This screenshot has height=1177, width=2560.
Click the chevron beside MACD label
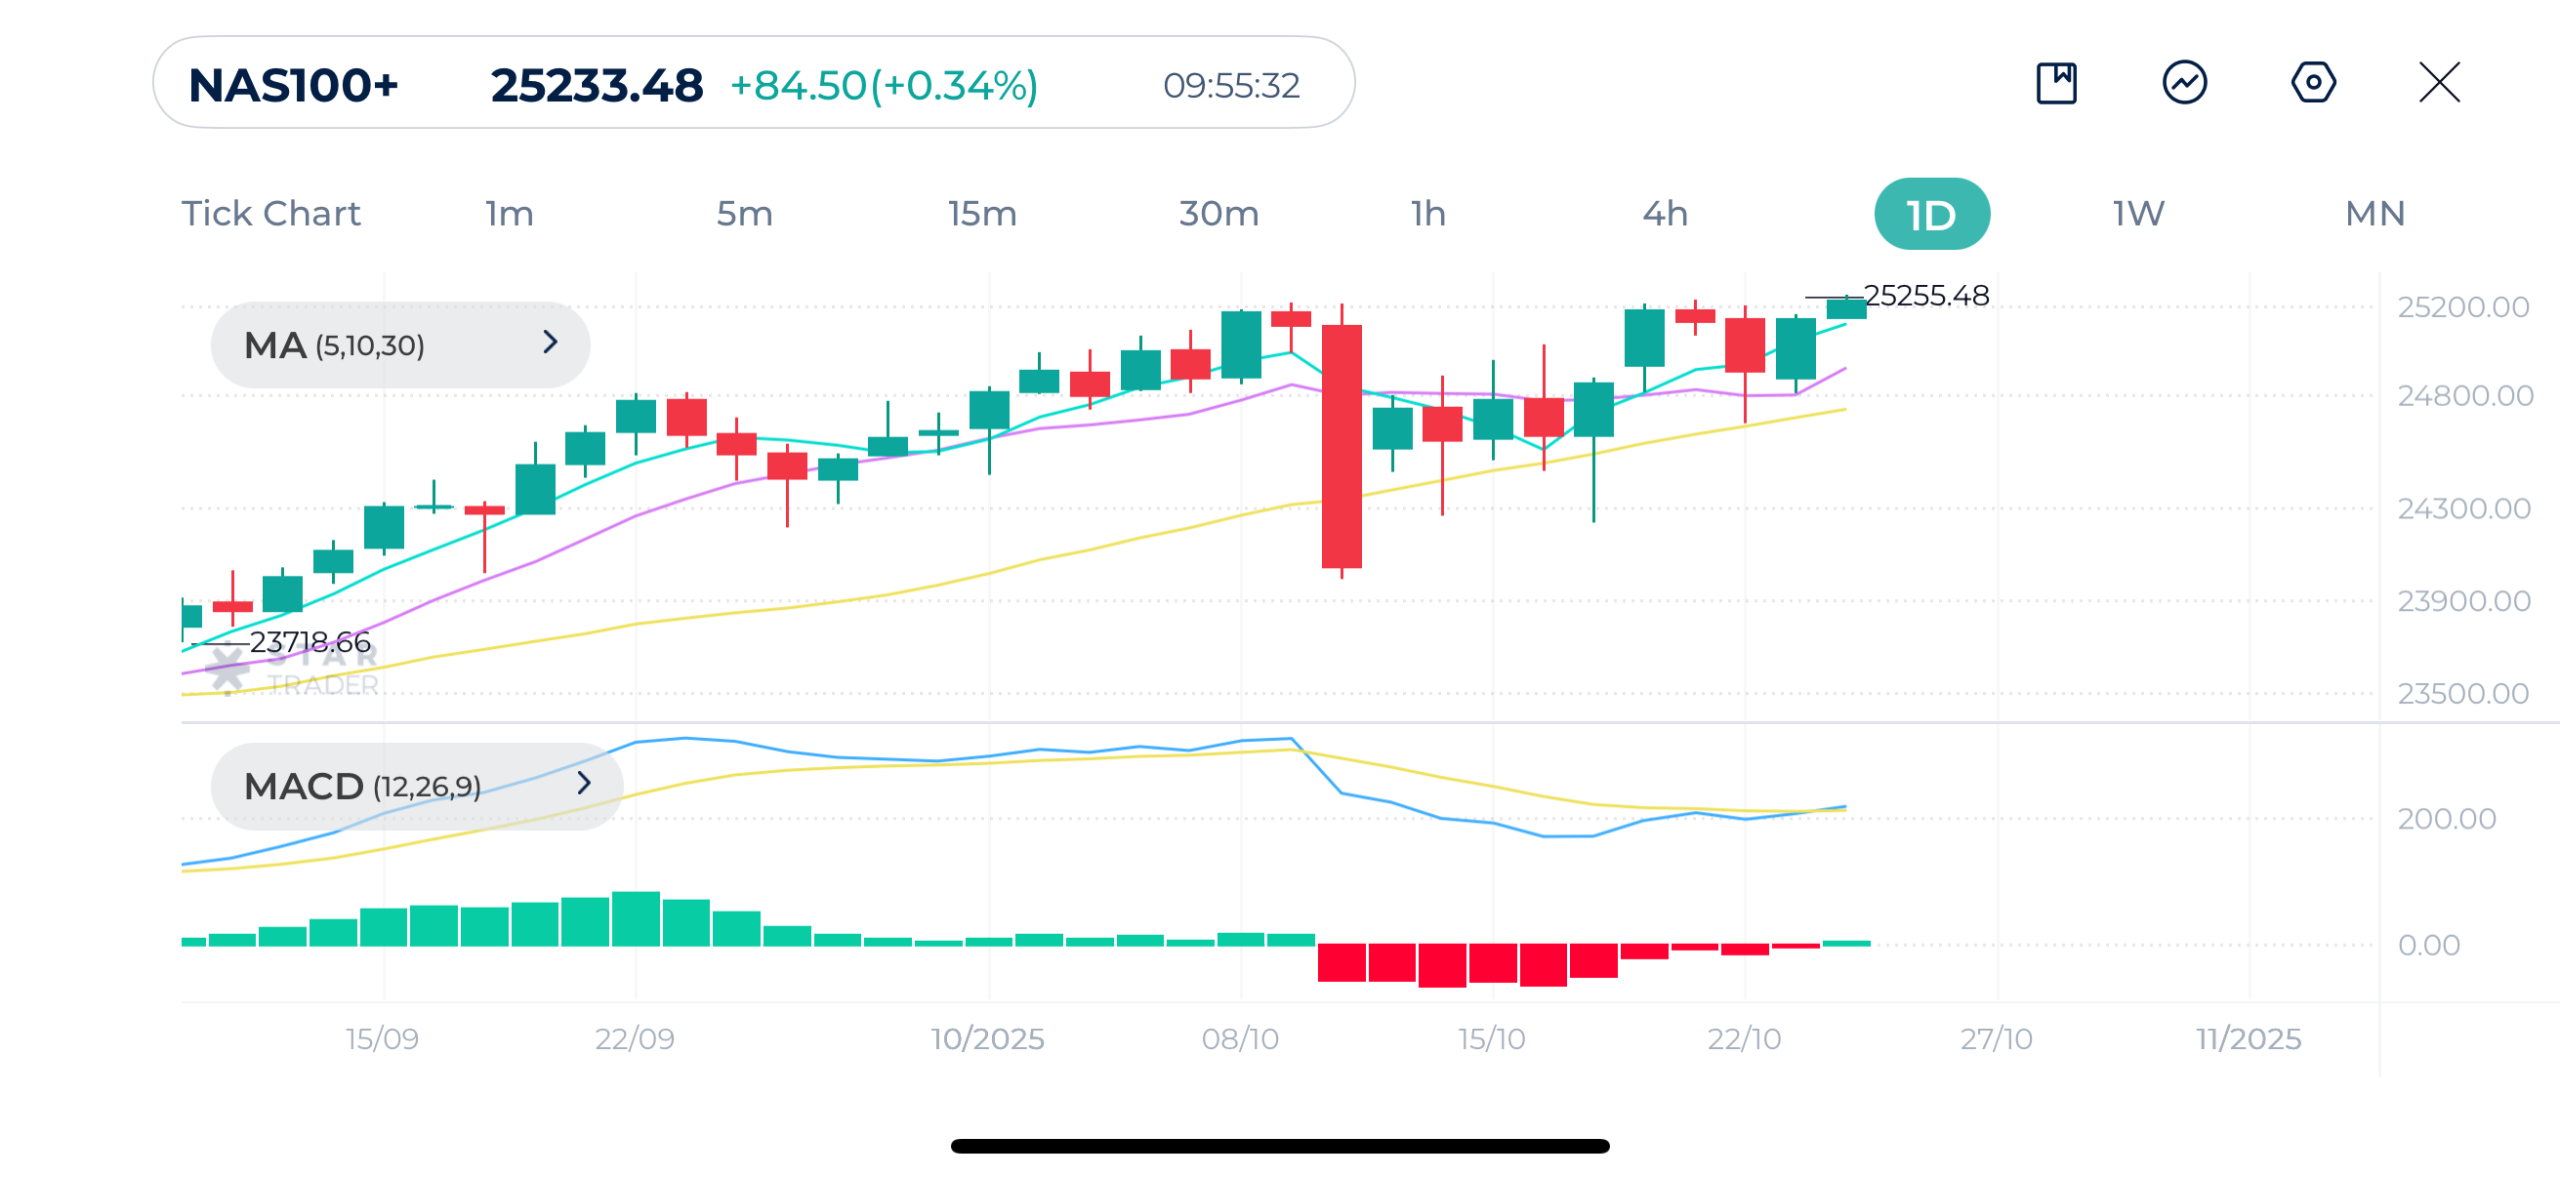[584, 784]
